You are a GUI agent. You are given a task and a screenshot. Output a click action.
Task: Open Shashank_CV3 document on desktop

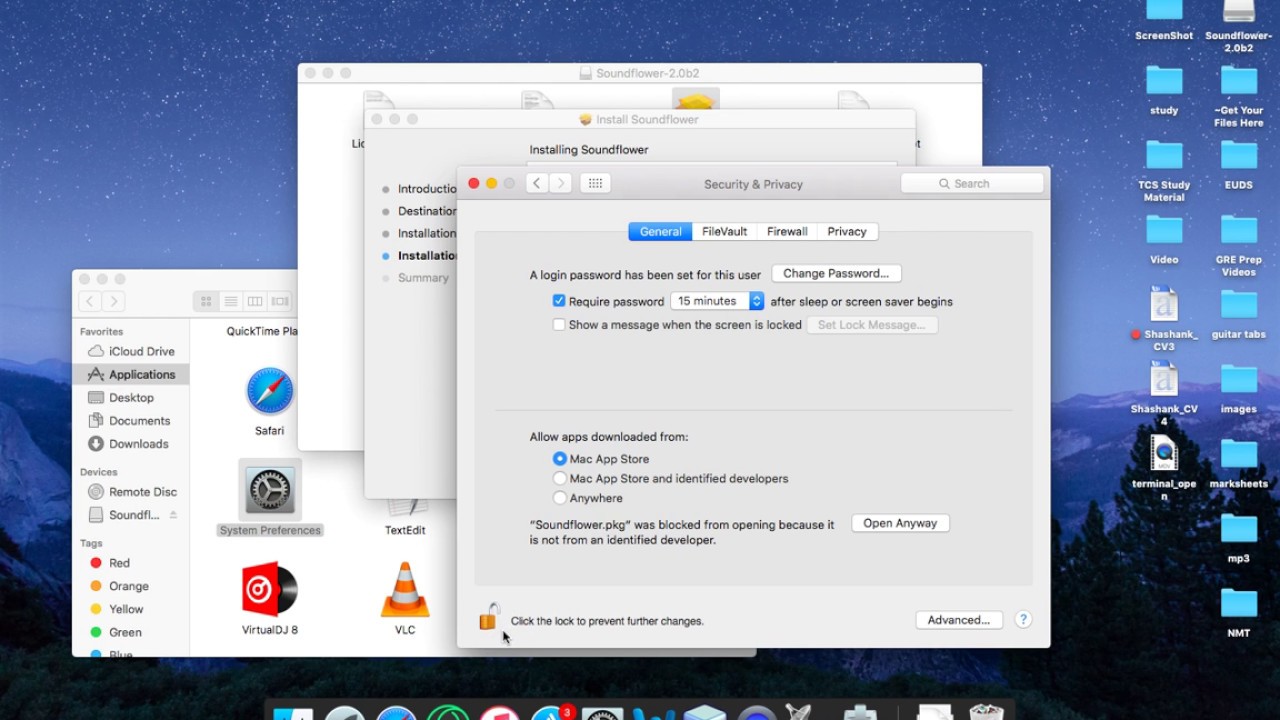point(1164,305)
